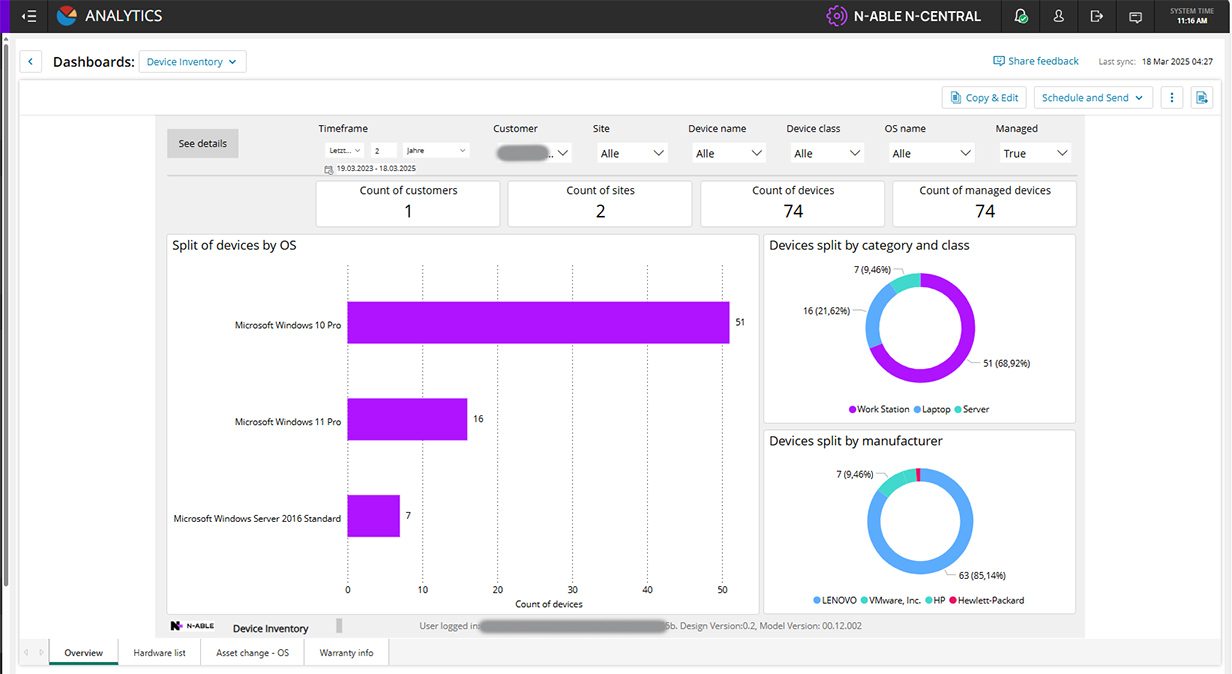This screenshot has width=1232, height=674.
Task: Click the Analytics pie-chart logo
Action: 67,16
